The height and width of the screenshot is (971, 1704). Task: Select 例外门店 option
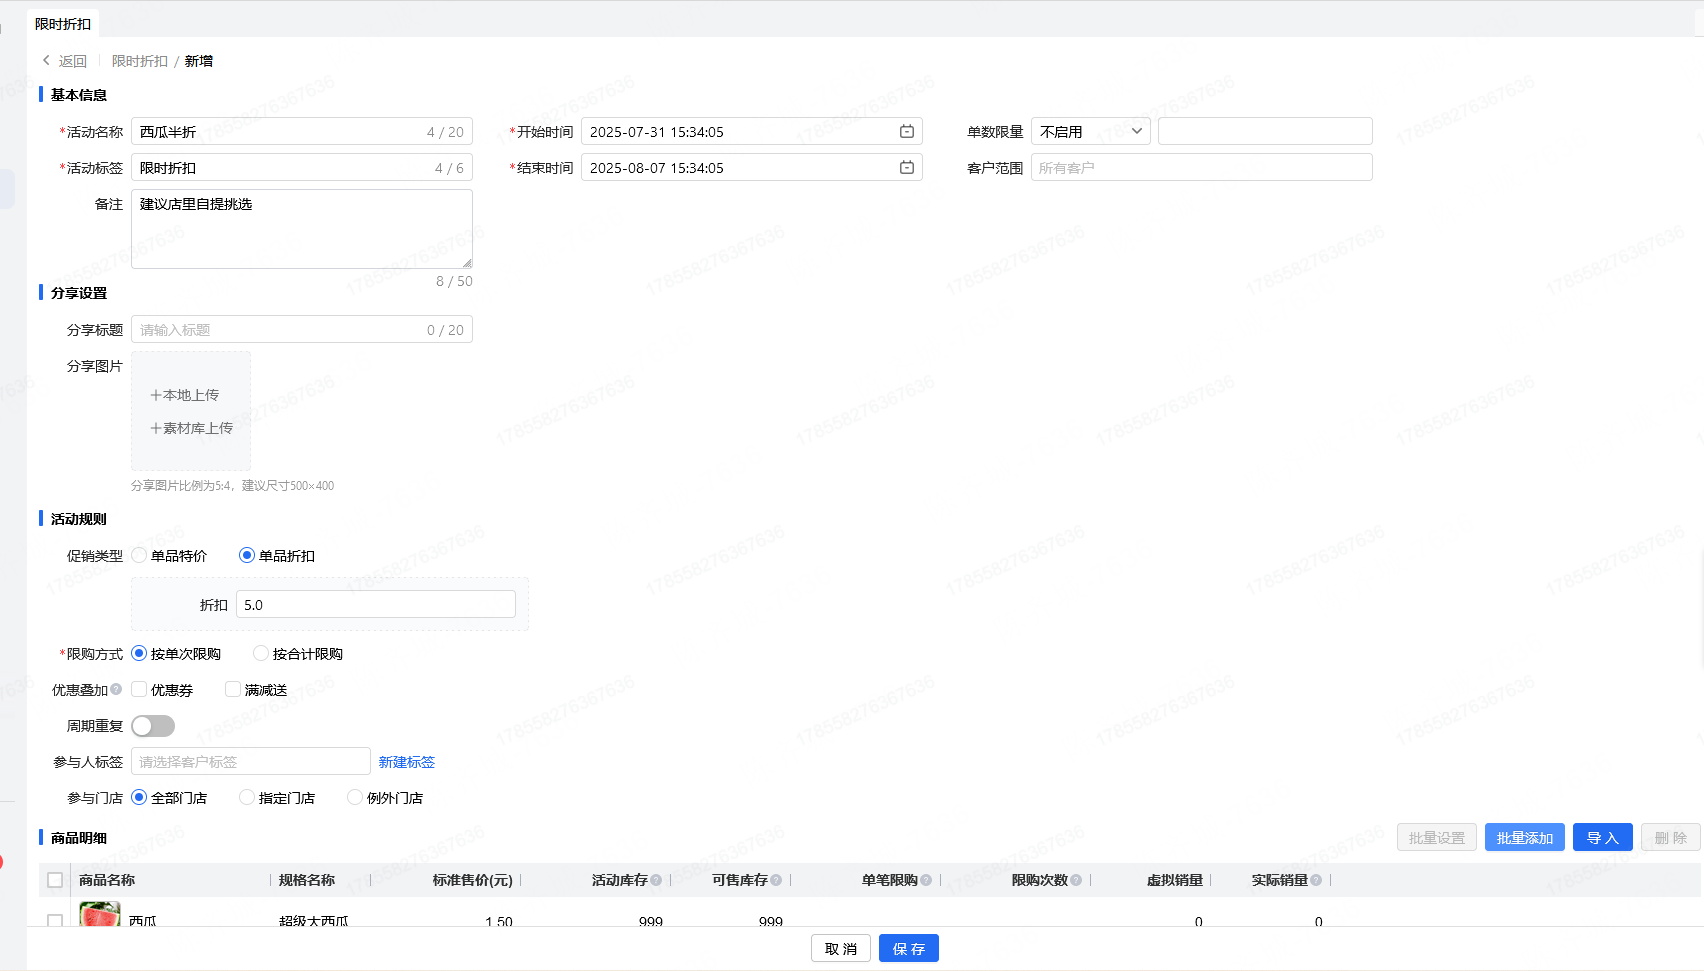[355, 797]
